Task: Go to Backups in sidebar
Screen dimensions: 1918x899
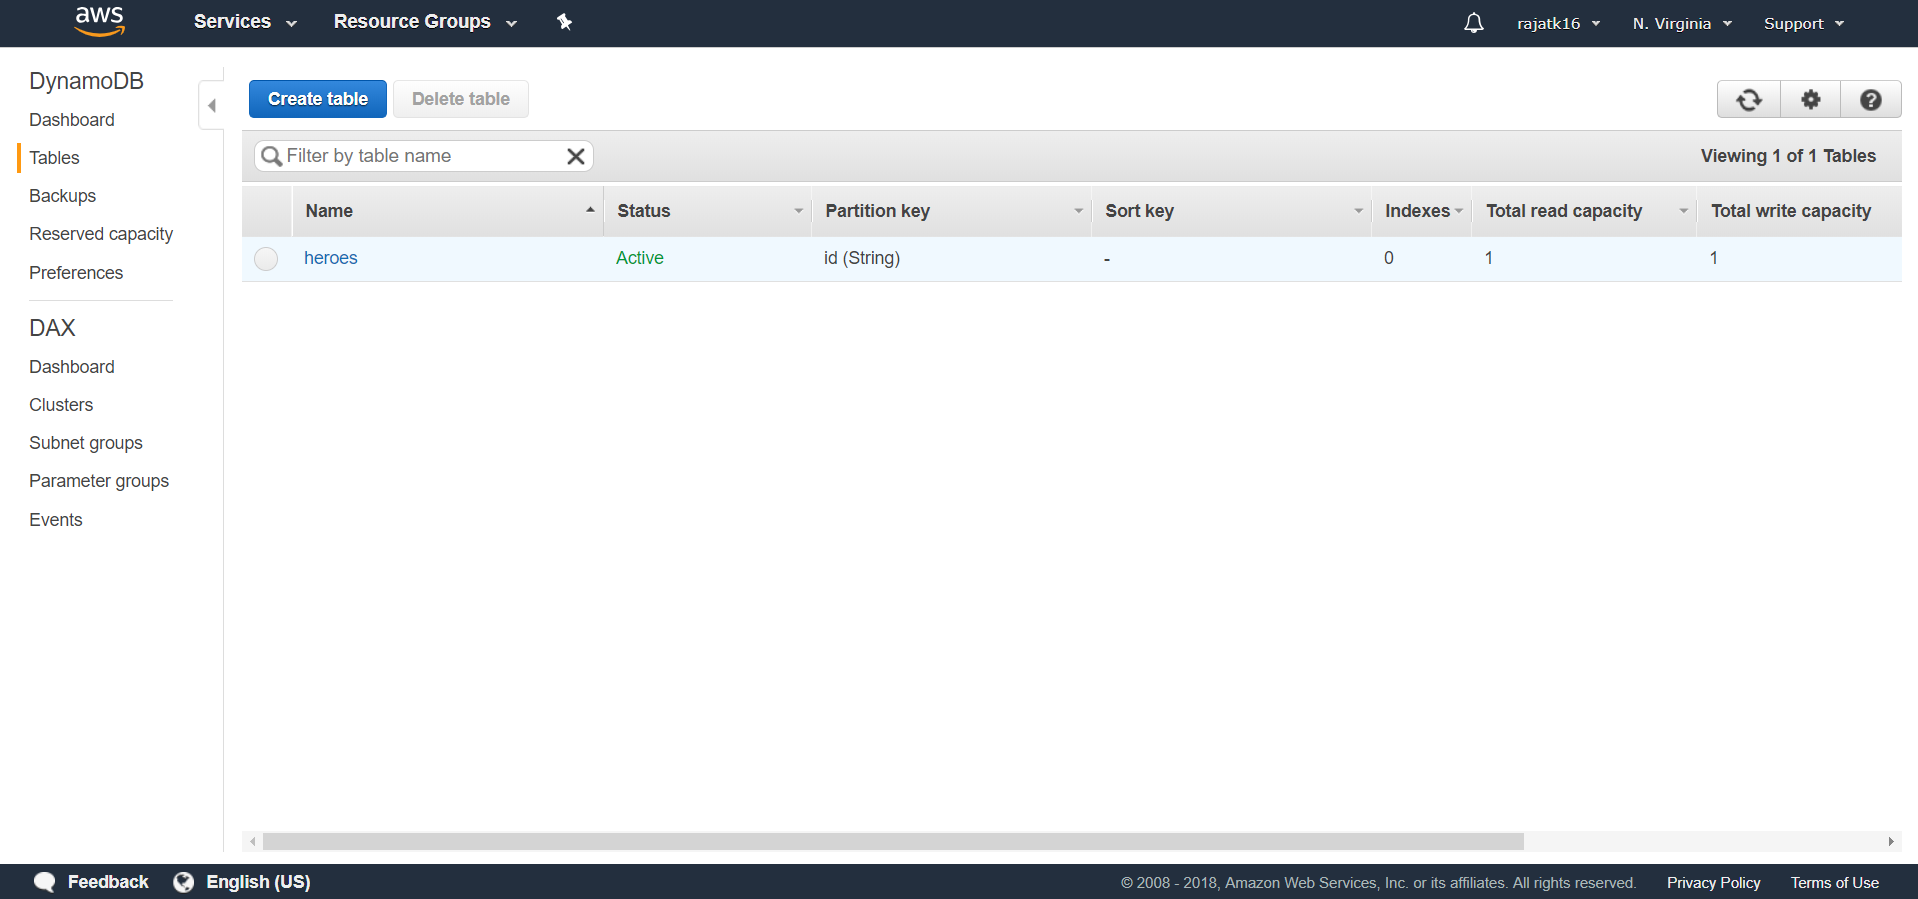Action: [62, 196]
